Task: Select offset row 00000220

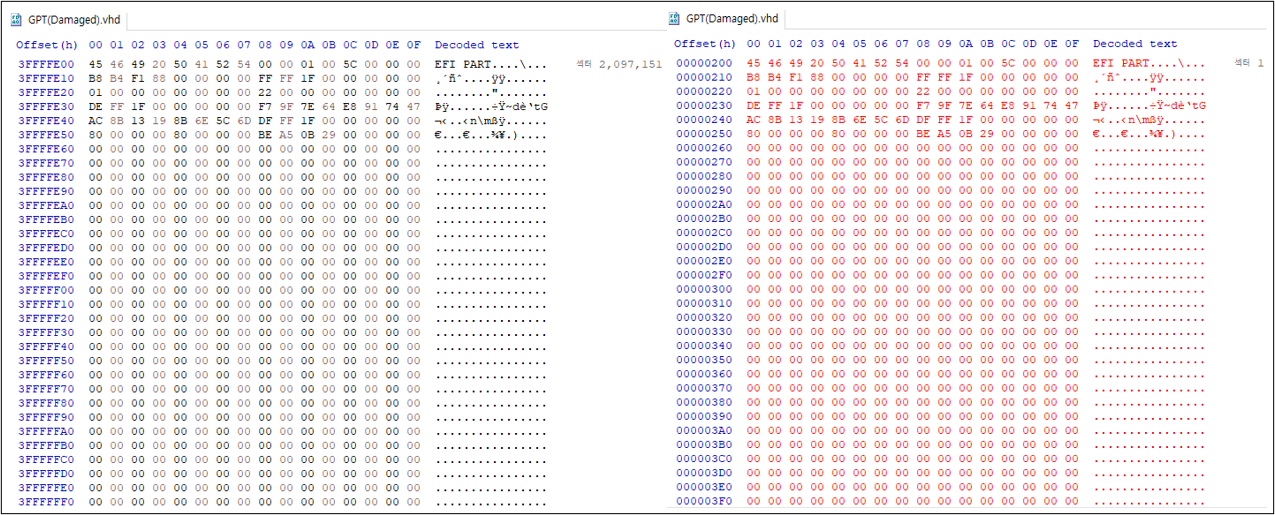Action: pyautogui.click(x=941, y=91)
